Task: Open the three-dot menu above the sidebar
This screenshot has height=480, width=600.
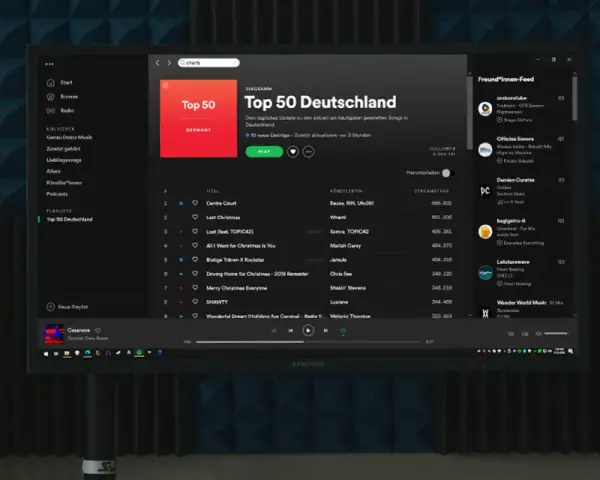Action: tap(49, 64)
